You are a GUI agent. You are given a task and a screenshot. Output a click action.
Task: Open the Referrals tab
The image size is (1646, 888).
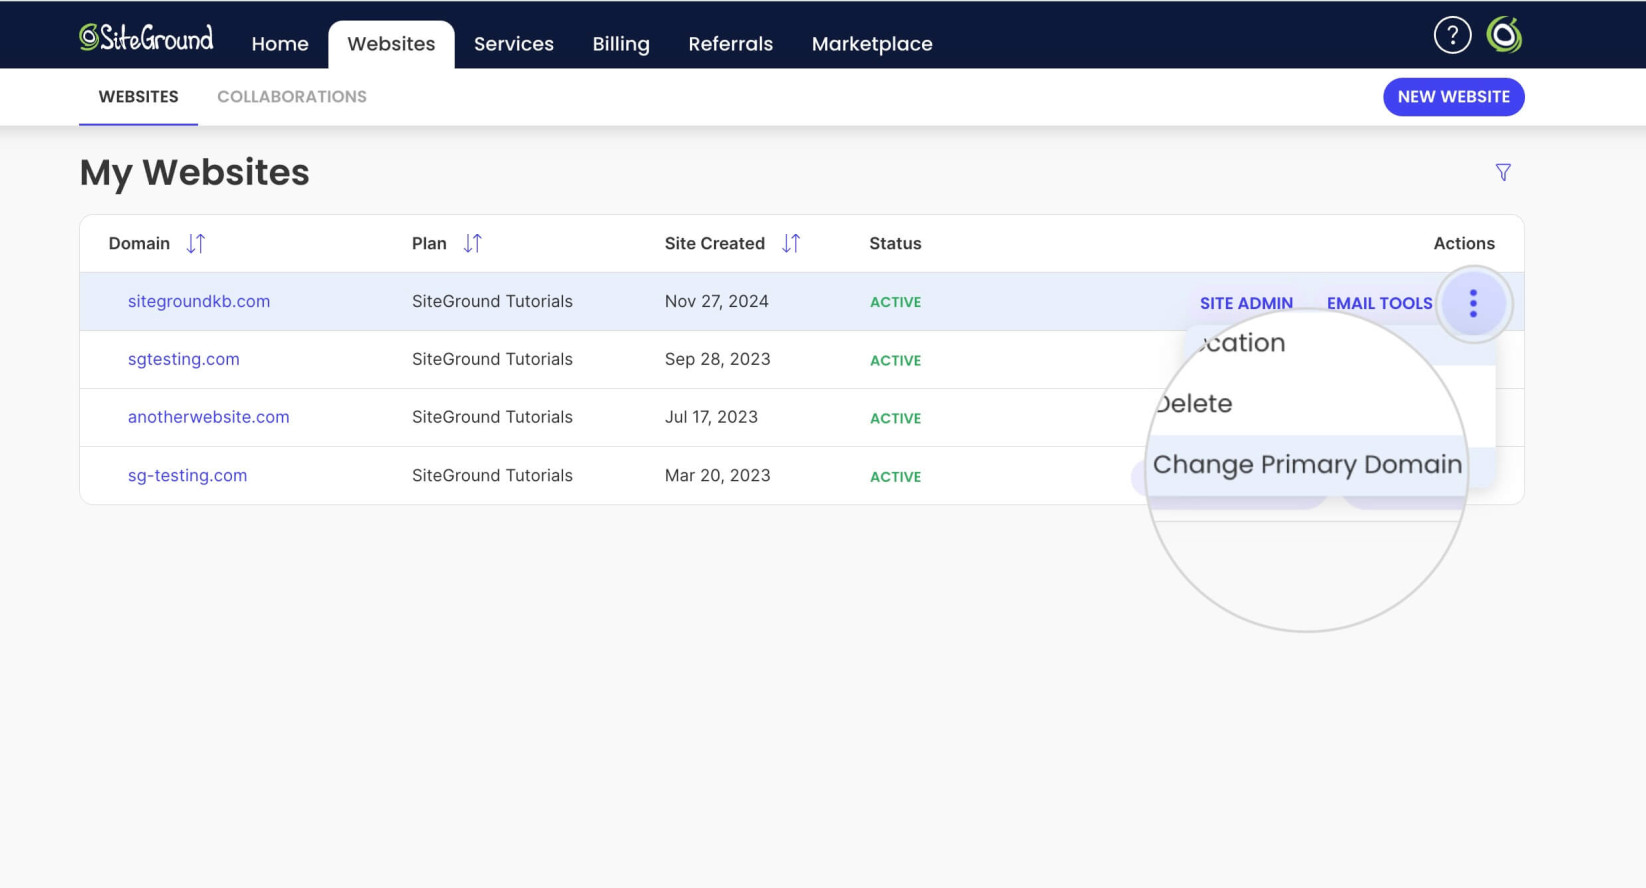coord(731,44)
